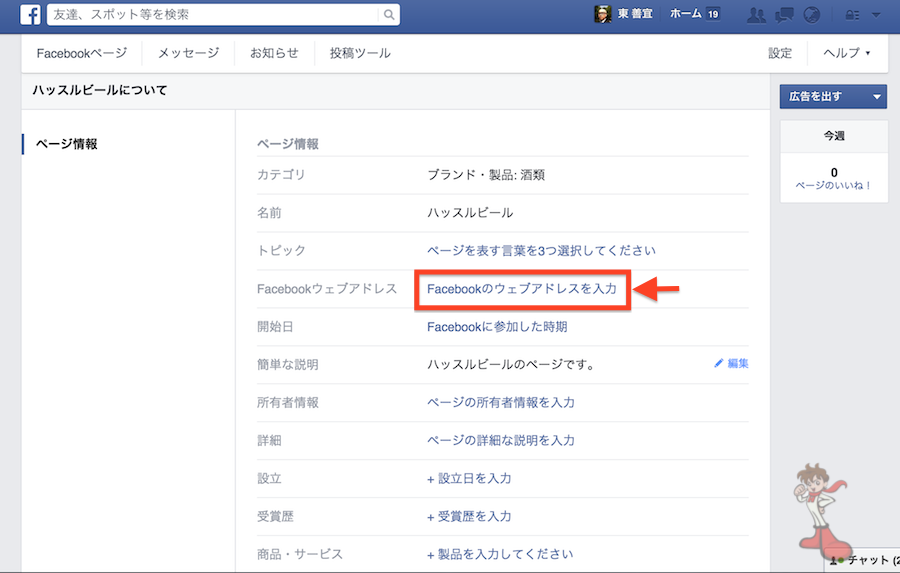
Task: Open the friend requests icon
Action: point(756,15)
